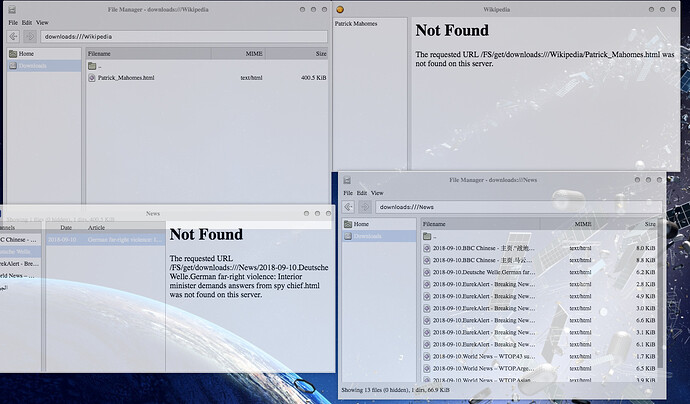
Task: Click the orange Wikipedia window app icon
Action: [340, 9]
